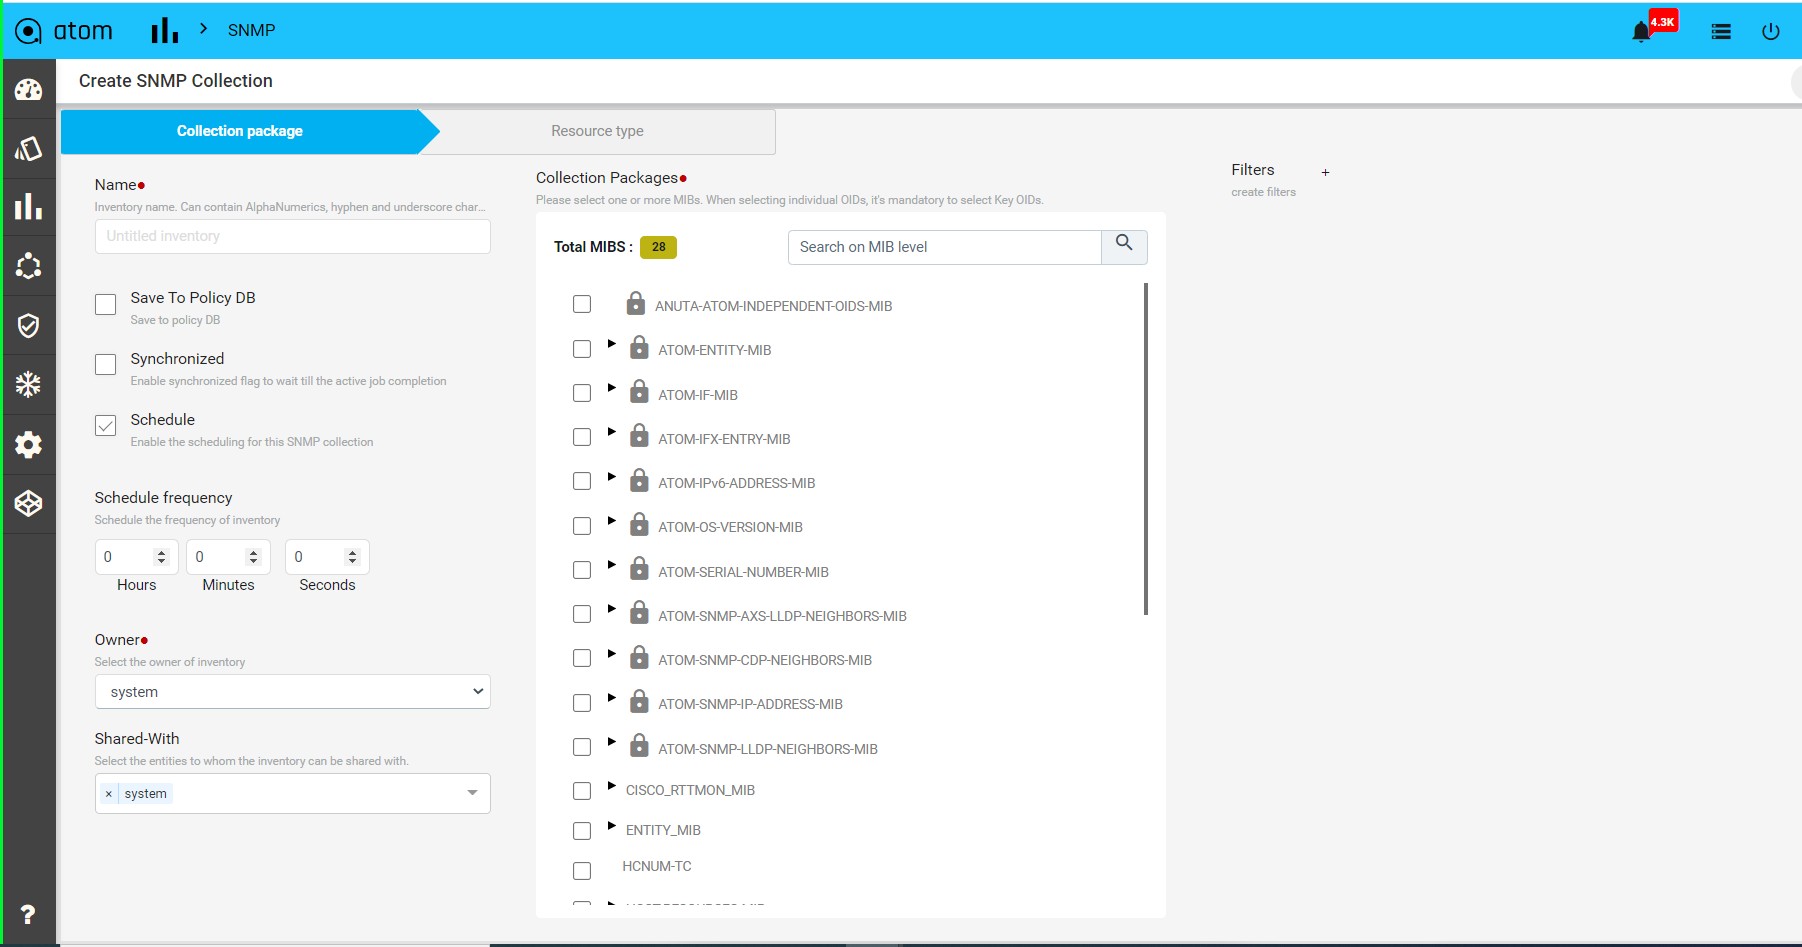Open the dashboard gauge sidebar icon
The image size is (1802, 947).
pyautogui.click(x=29, y=90)
